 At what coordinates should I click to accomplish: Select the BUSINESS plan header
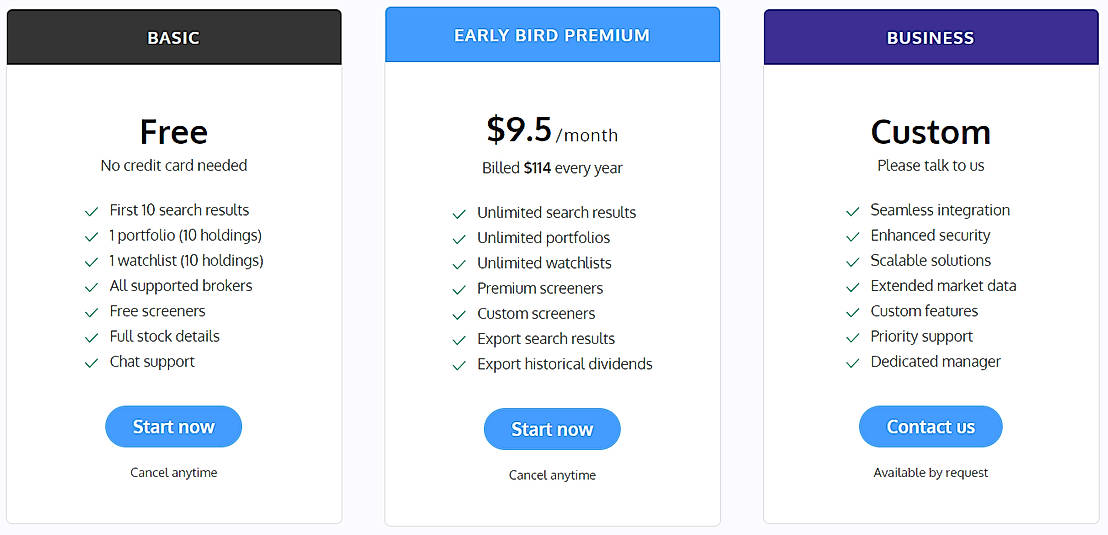tap(930, 38)
